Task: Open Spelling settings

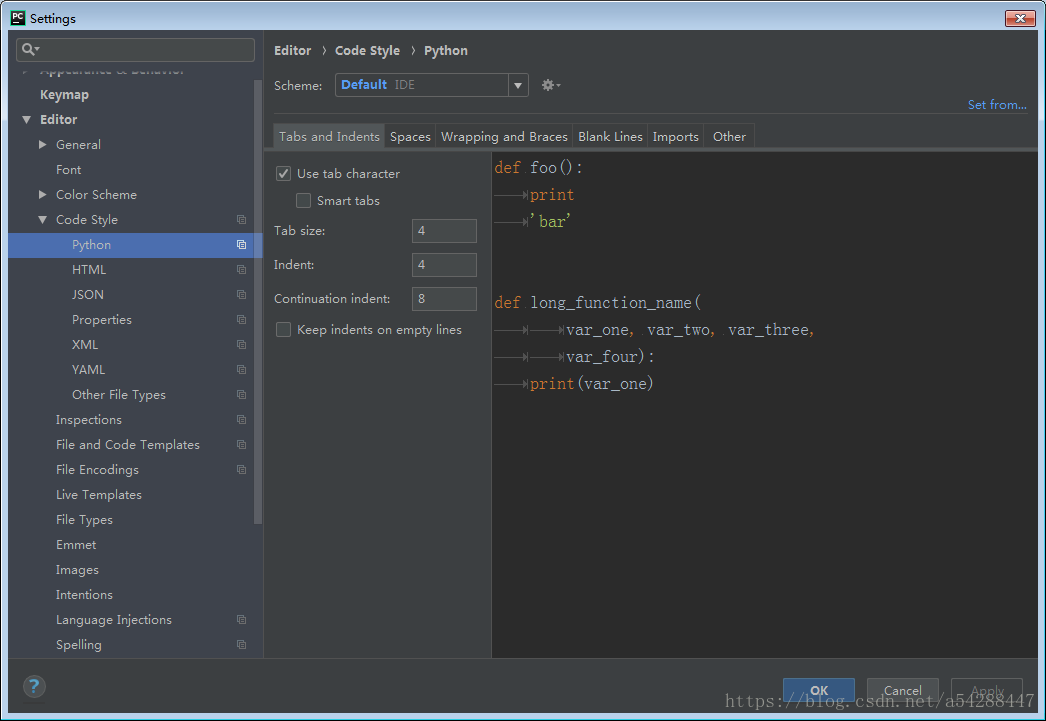Action: 79,645
